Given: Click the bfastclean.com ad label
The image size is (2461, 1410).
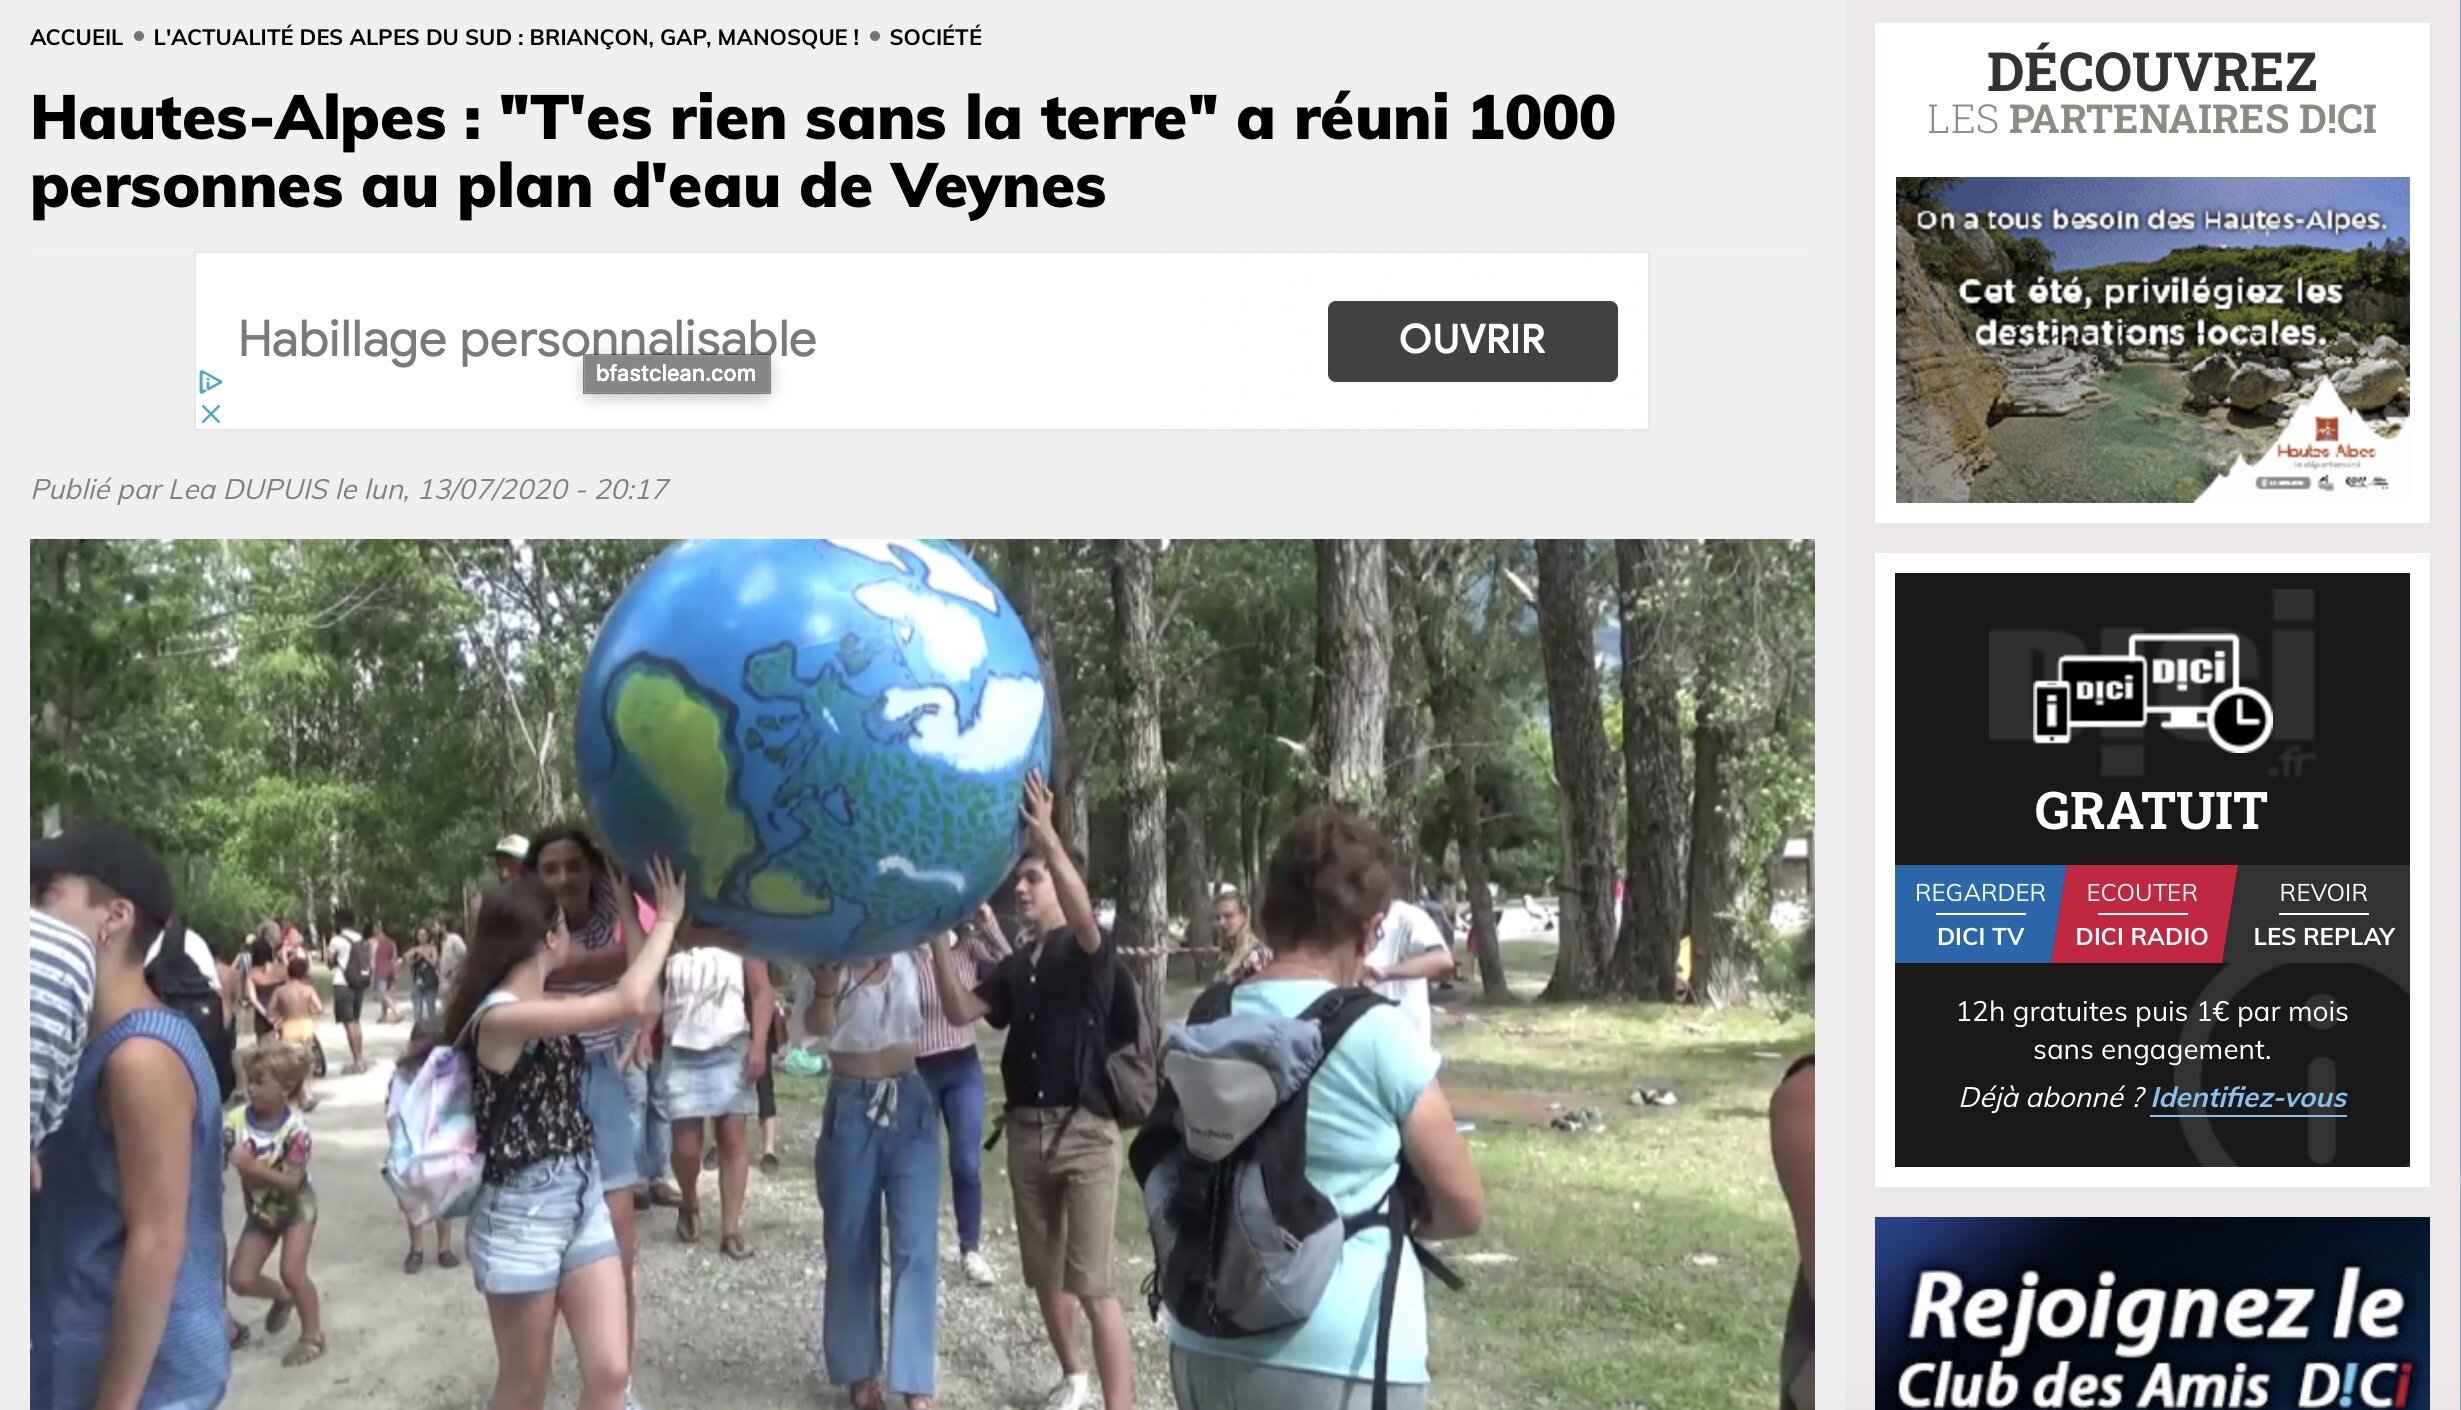Looking at the screenshot, I should (x=676, y=373).
